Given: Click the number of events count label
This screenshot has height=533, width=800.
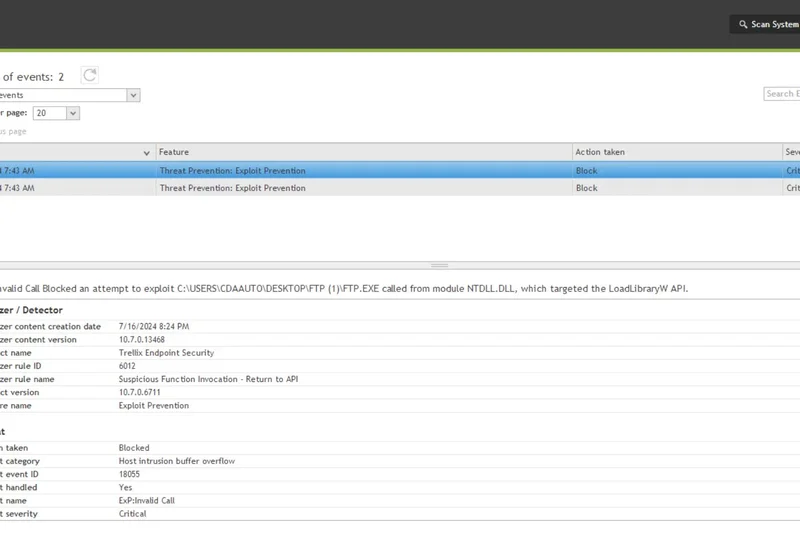Looking at the screenshot, I should click(x=32, y=77).
